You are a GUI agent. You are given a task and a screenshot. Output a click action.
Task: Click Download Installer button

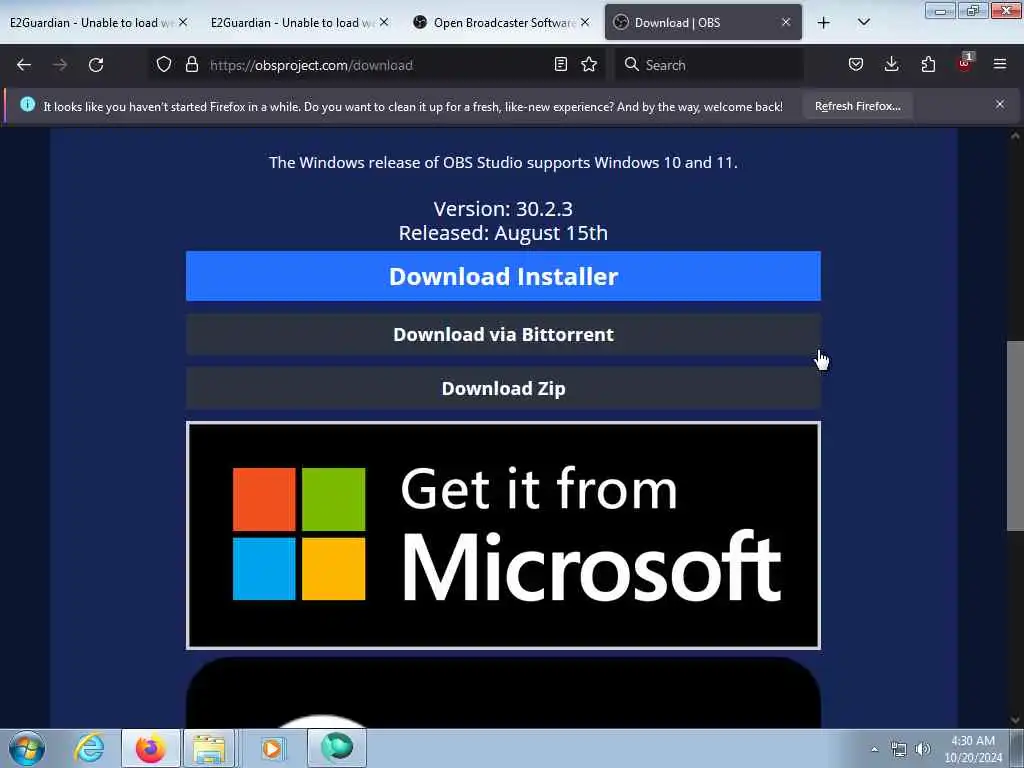[503, 276]
